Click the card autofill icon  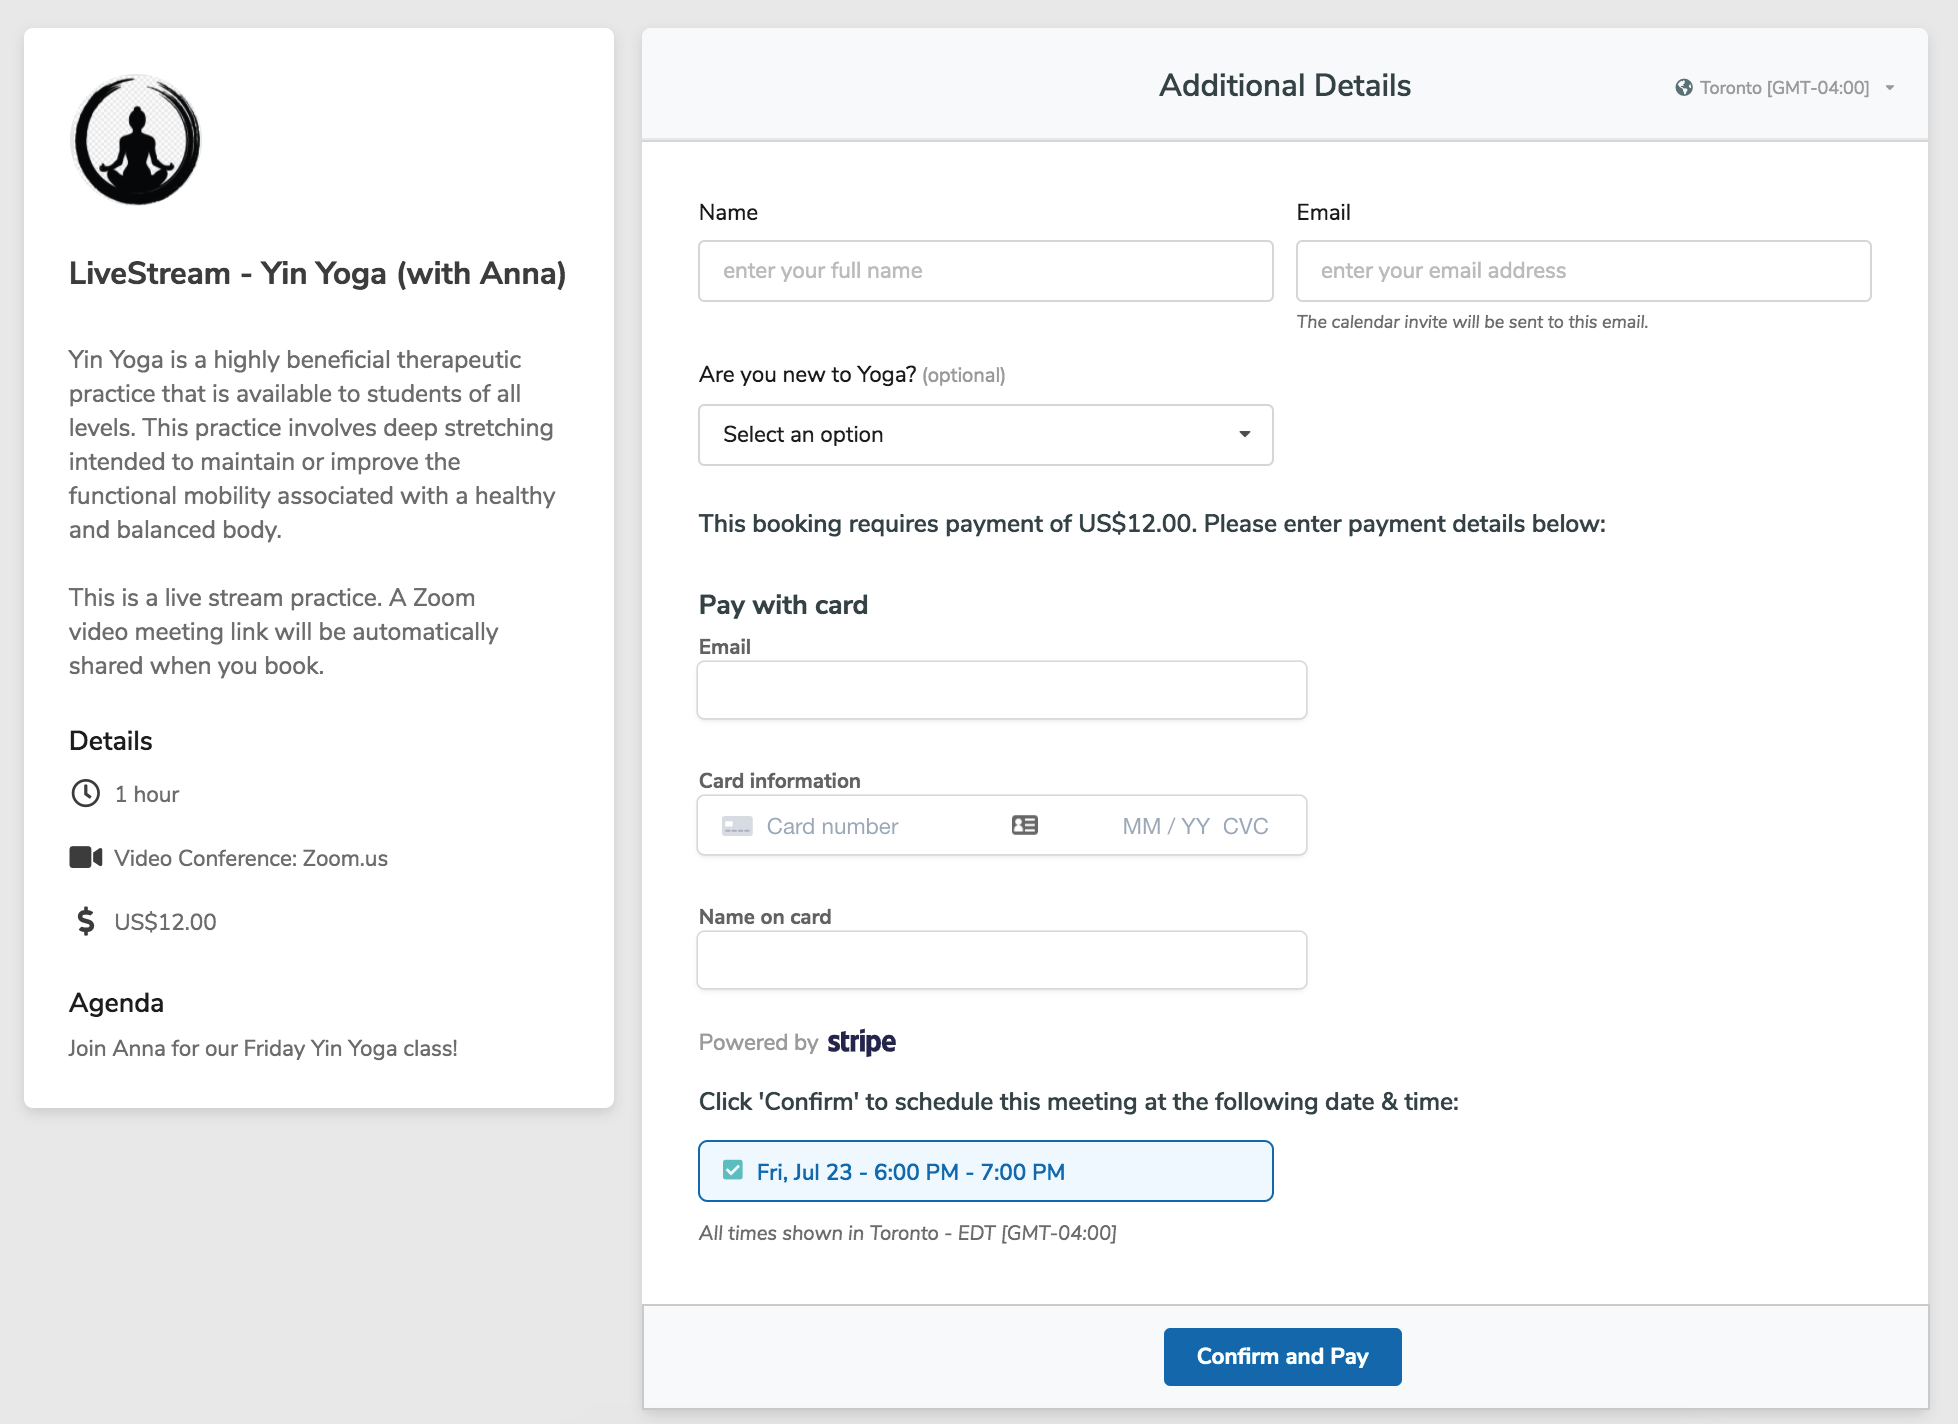point(1025,825)
